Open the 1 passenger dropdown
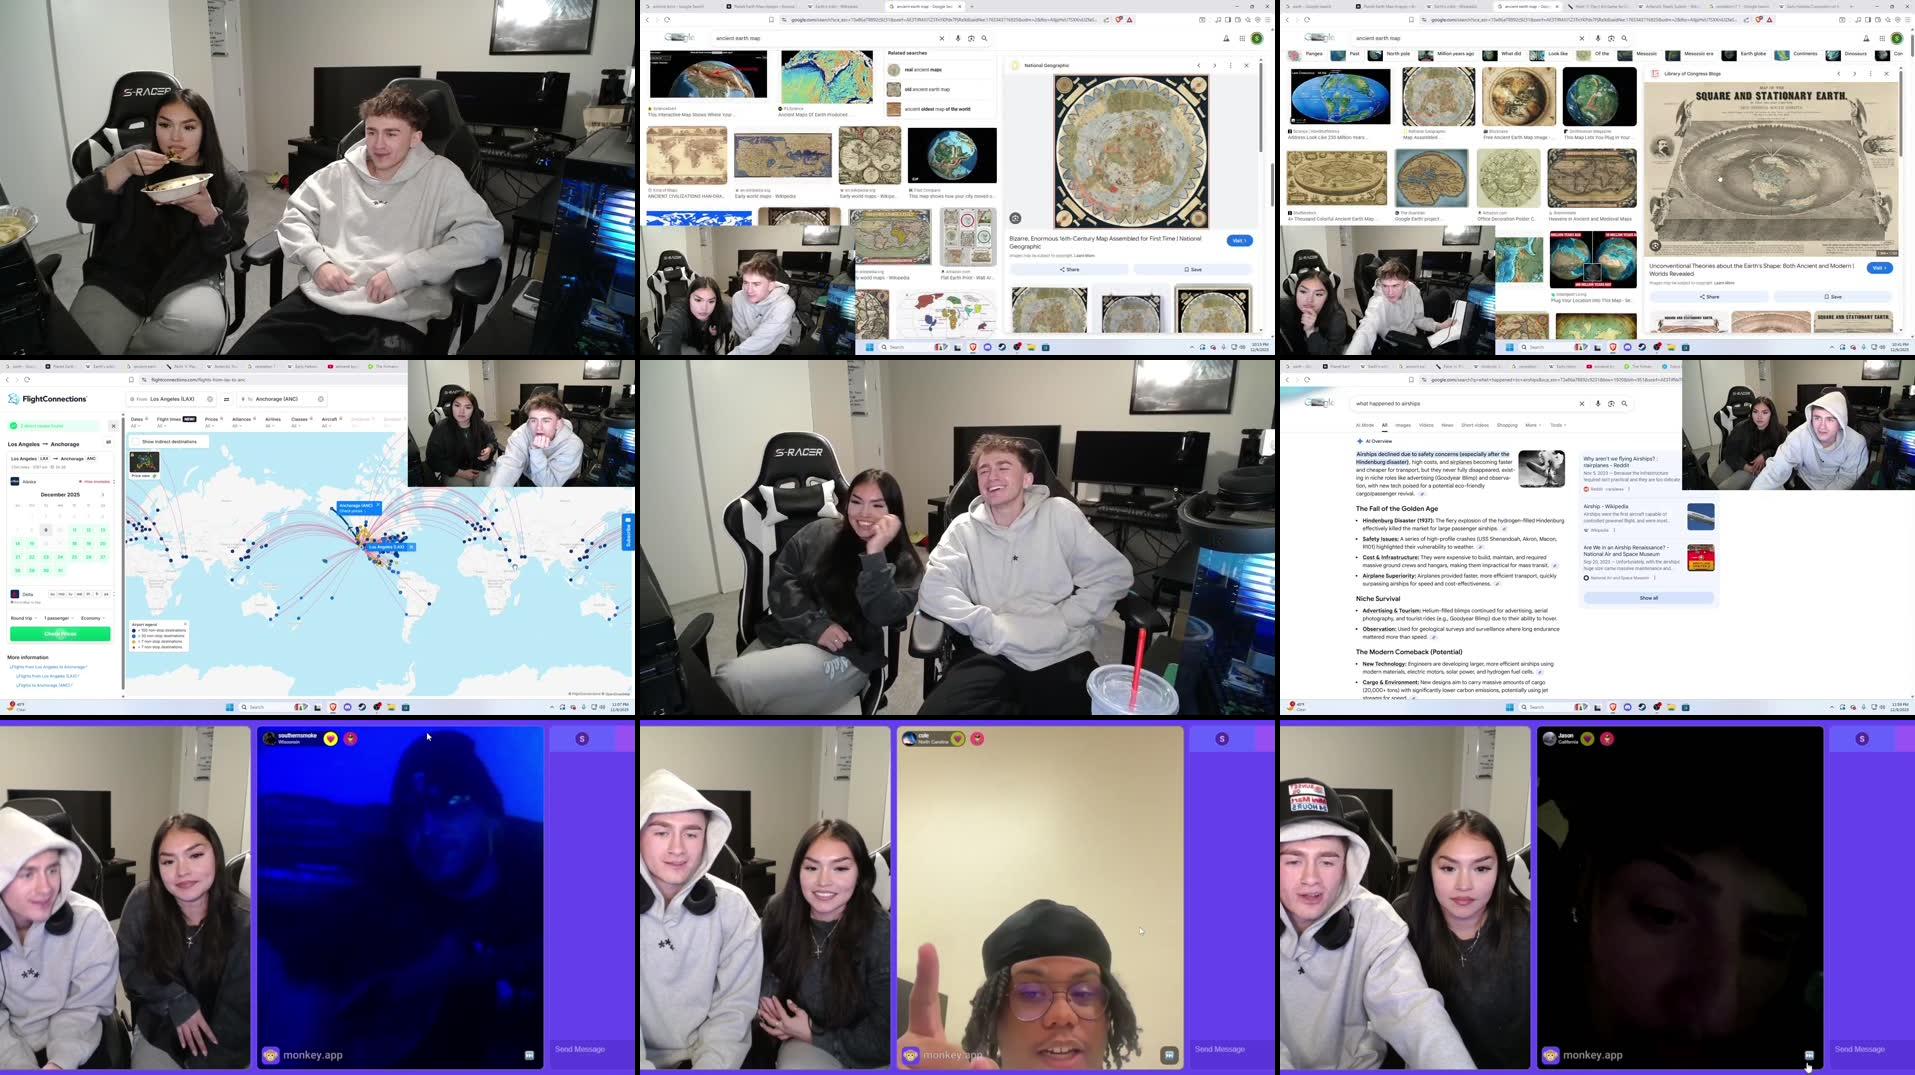 [x=58, y=618]
